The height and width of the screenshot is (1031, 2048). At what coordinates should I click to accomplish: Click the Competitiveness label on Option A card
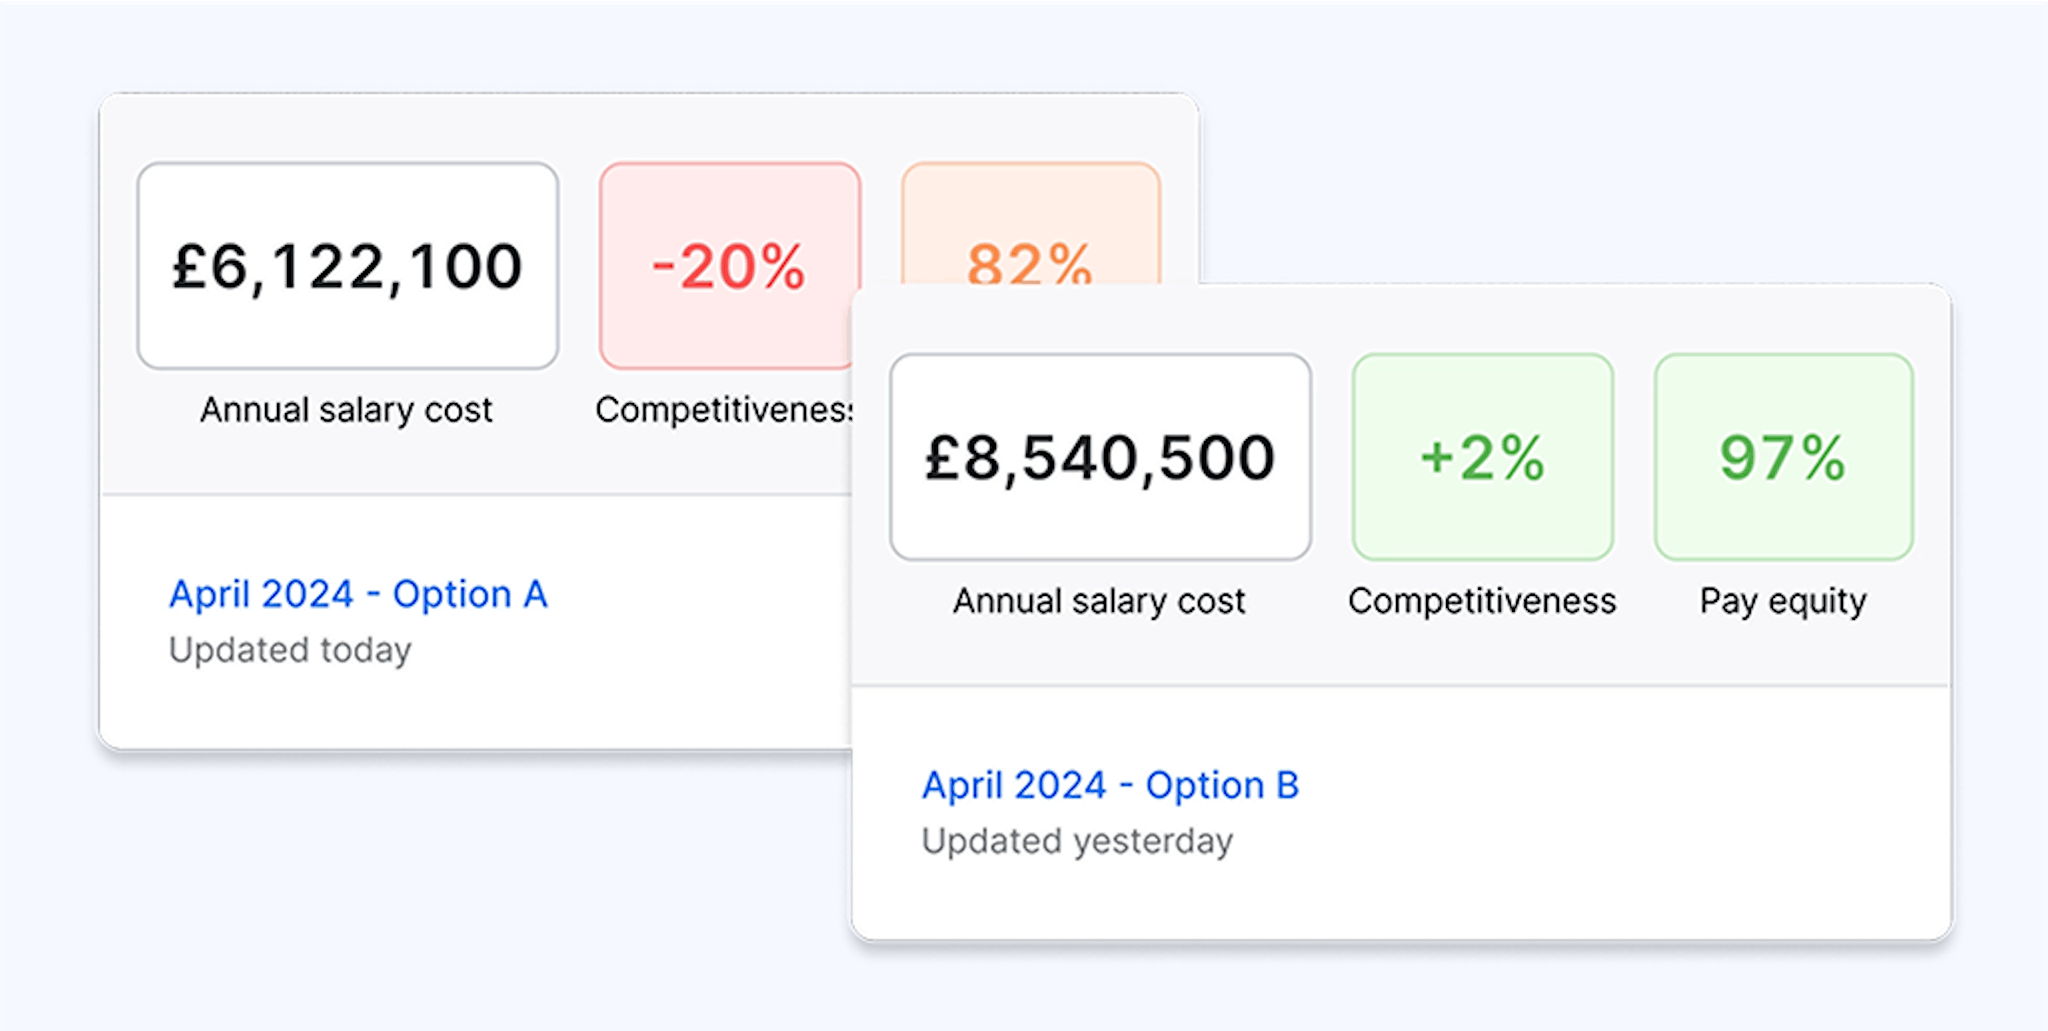click(x=722, y=409)
